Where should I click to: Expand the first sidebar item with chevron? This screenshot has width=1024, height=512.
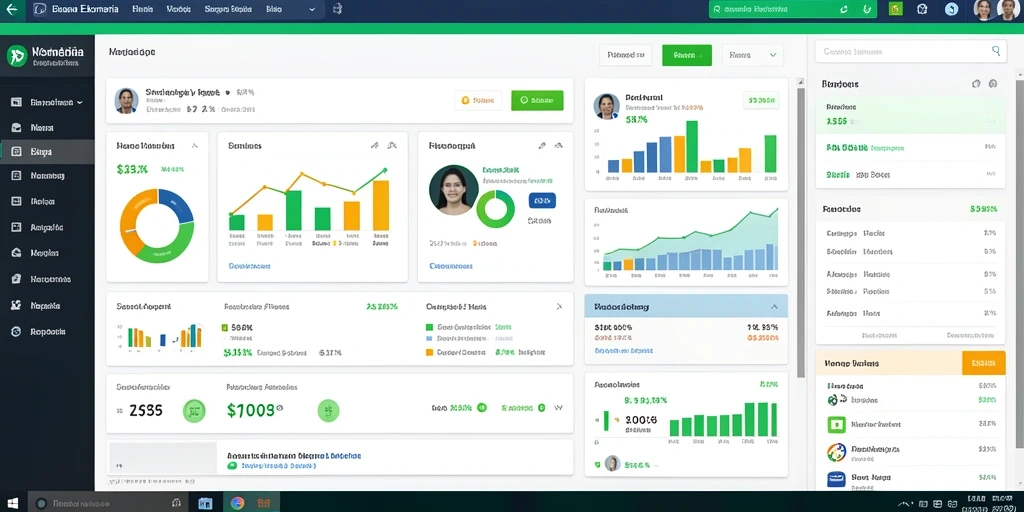(47, 103)
